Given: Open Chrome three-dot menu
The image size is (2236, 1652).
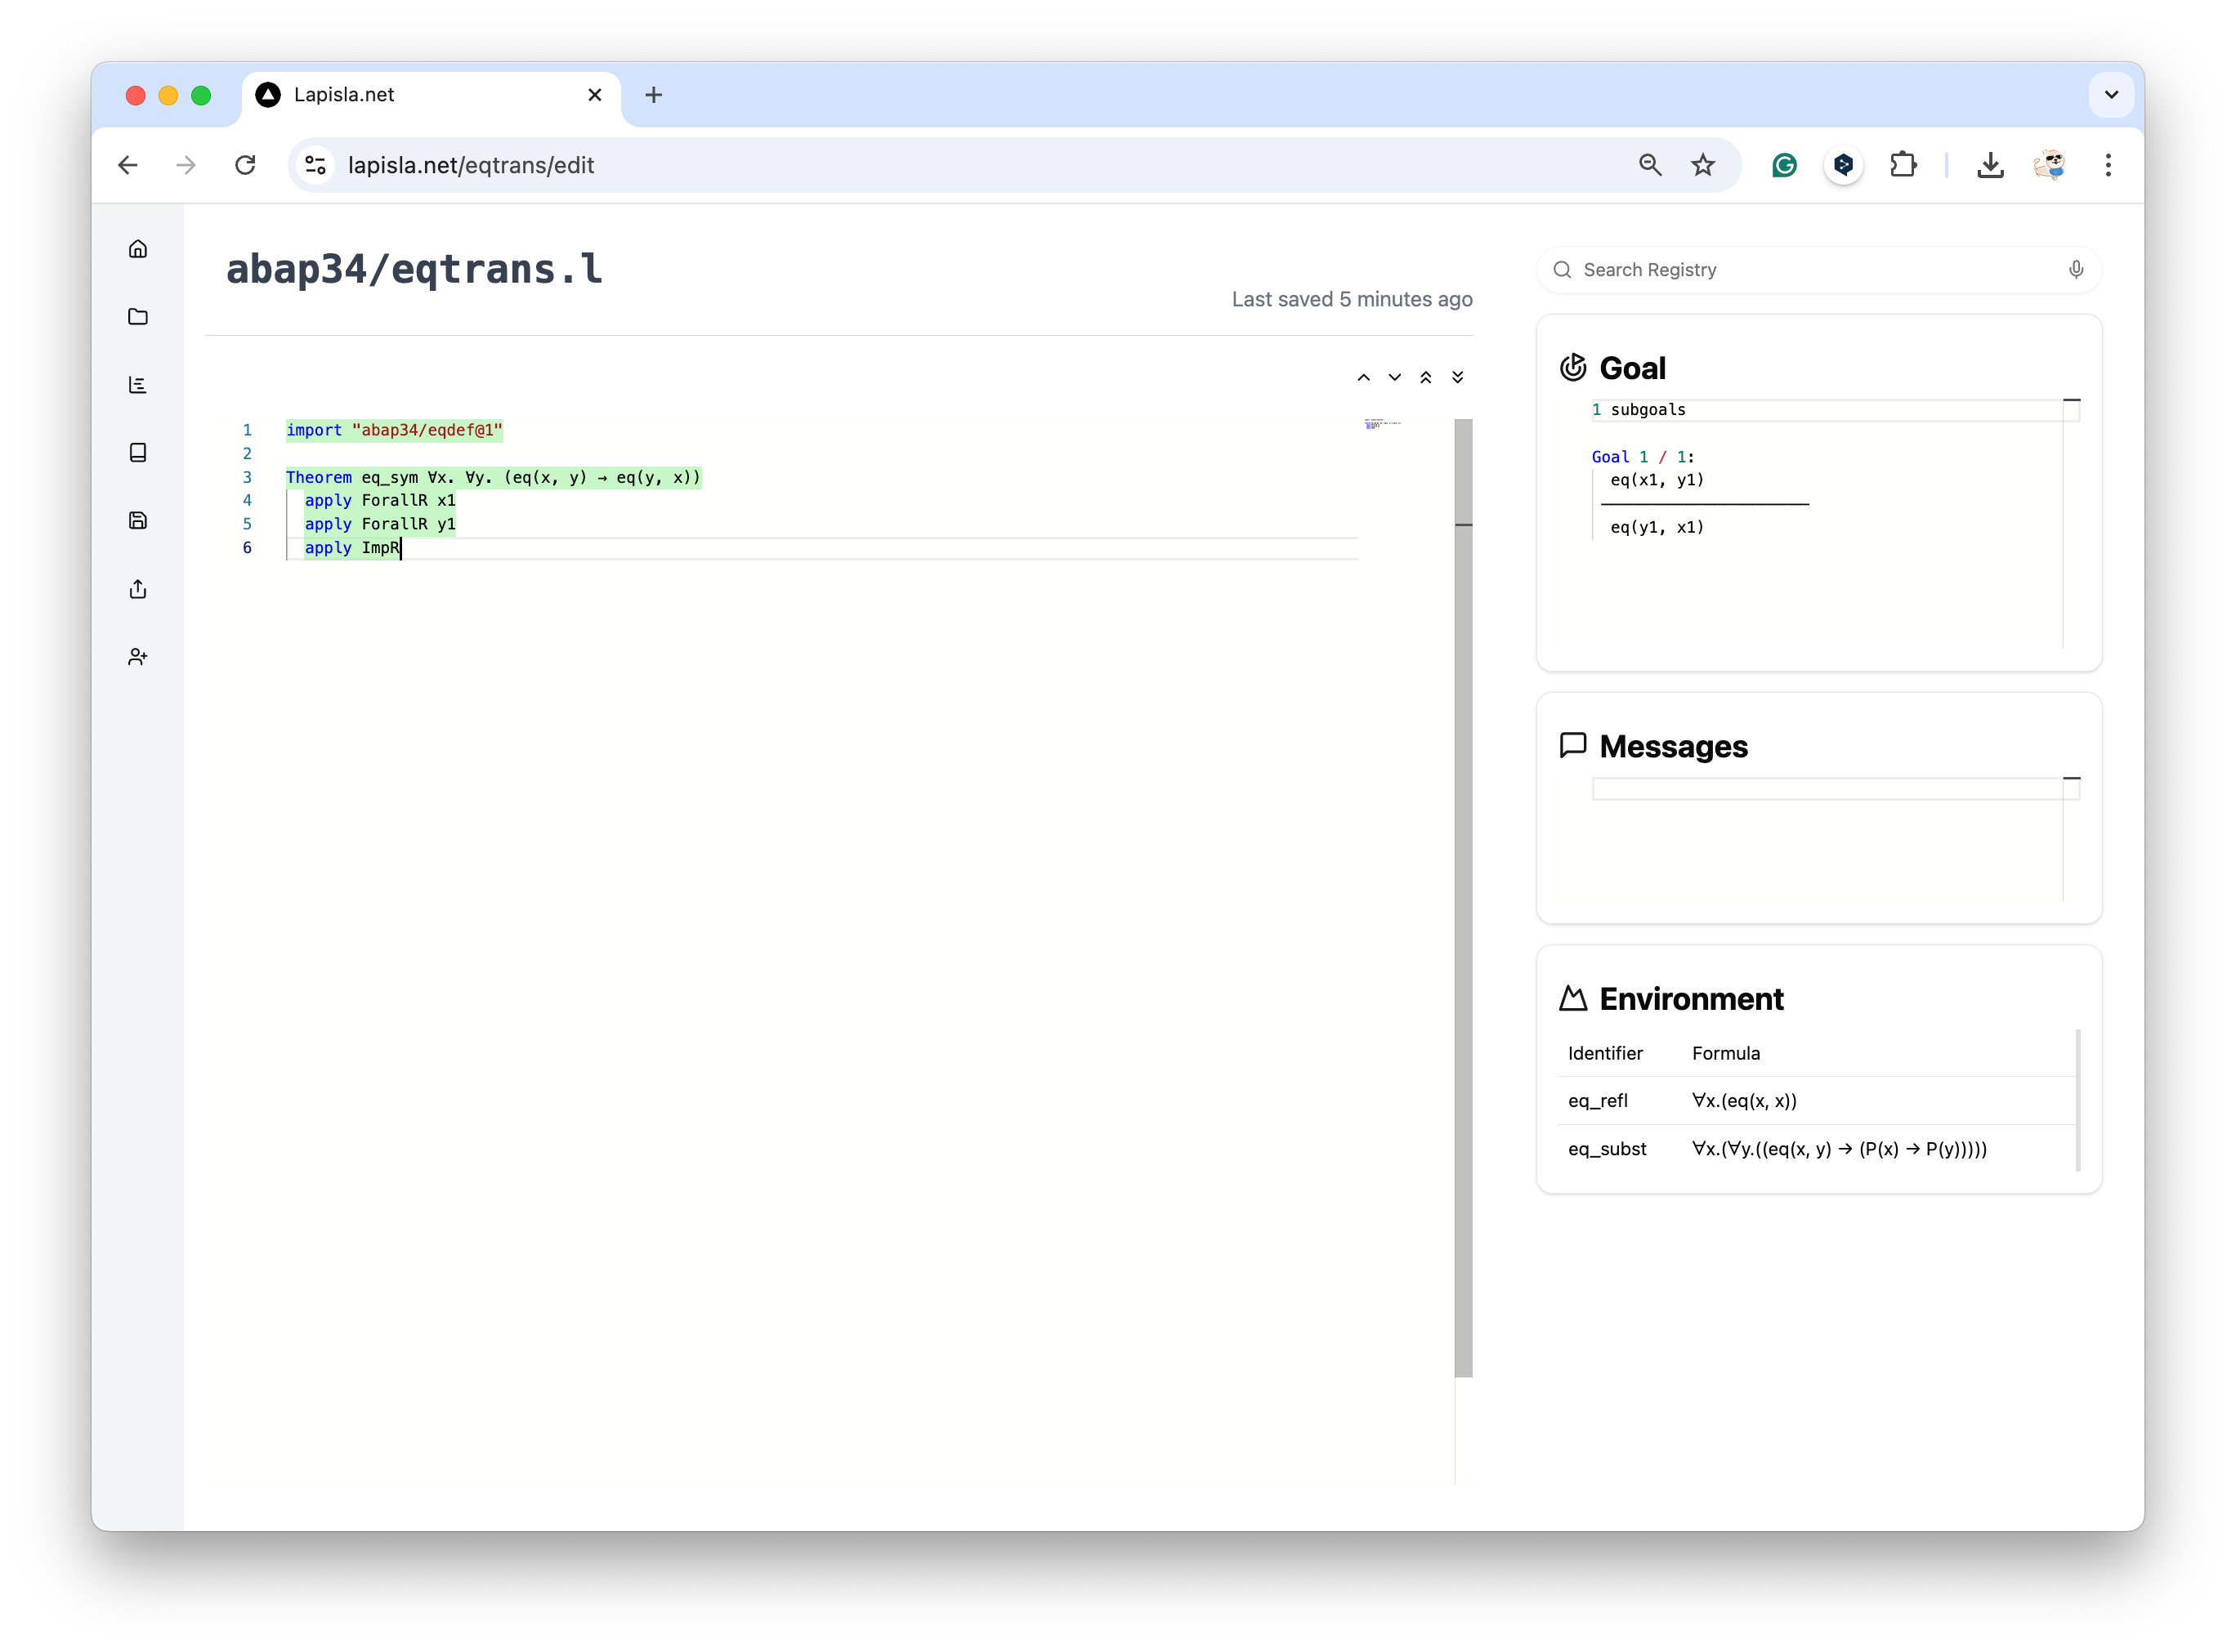Looking at the screenshot, I should [x=2108, y=165].
